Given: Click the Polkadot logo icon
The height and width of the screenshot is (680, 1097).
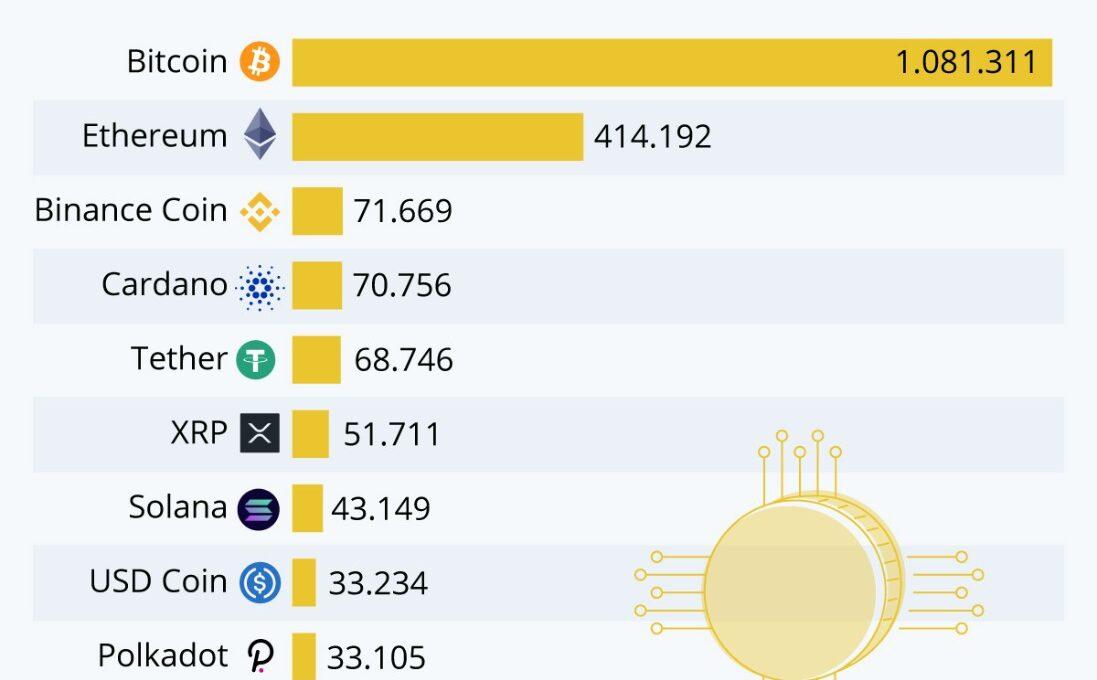Looking at the screenshot, I should click(x=261, y=656).
